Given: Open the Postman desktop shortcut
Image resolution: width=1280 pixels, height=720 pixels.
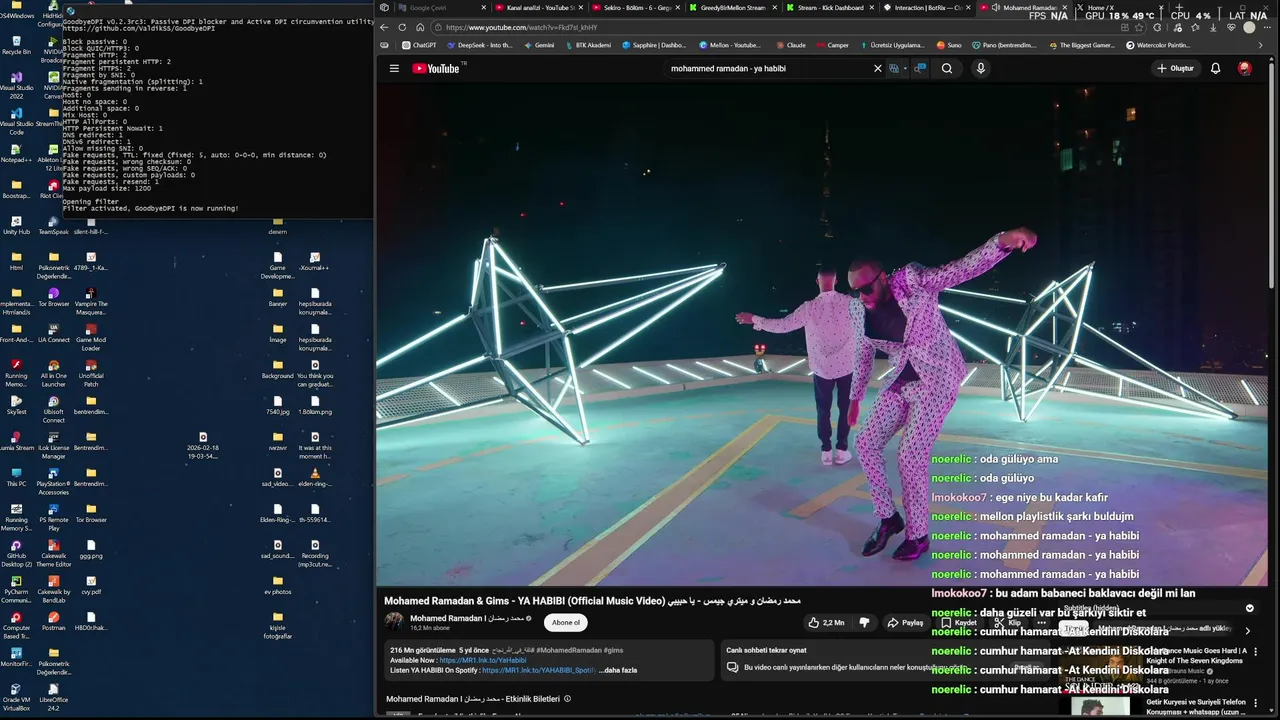Looking at the screenshot, I should coord(53,621).
